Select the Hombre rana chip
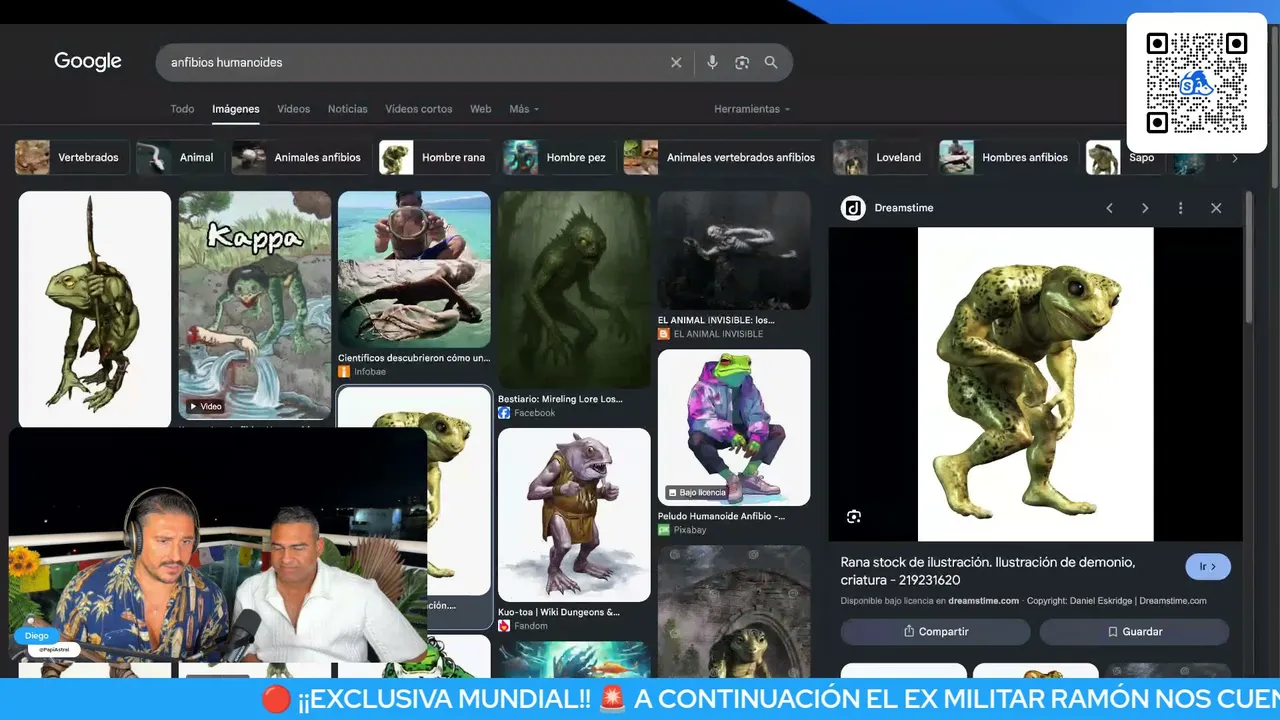 (x=436, y=157)
